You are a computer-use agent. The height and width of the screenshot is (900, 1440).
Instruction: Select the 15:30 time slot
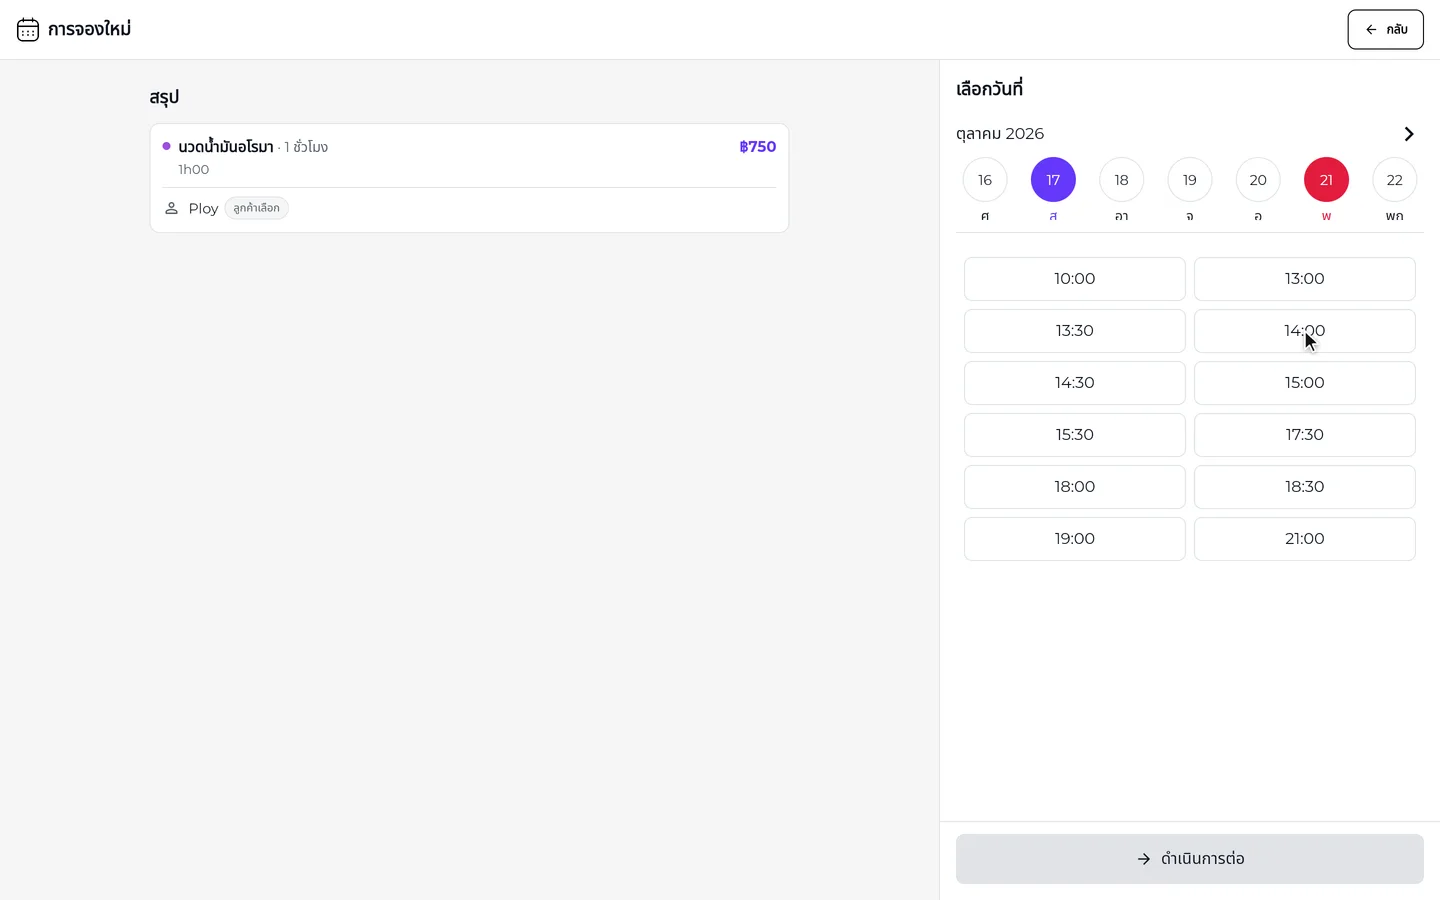(x=1075, y=435)
